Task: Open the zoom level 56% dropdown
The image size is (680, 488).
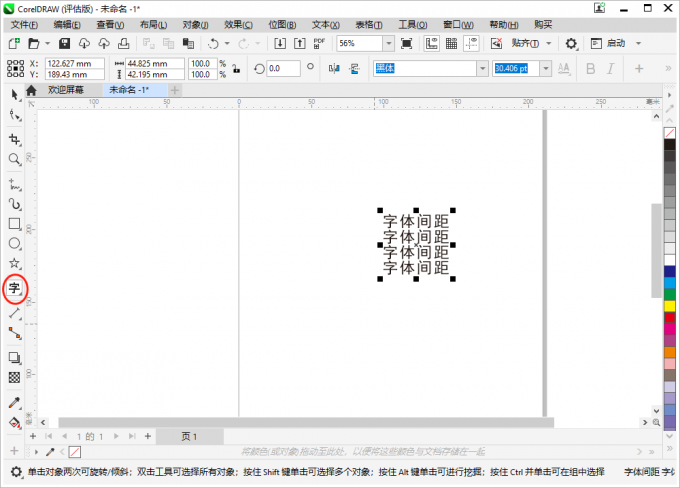Action: pos(387,44)
